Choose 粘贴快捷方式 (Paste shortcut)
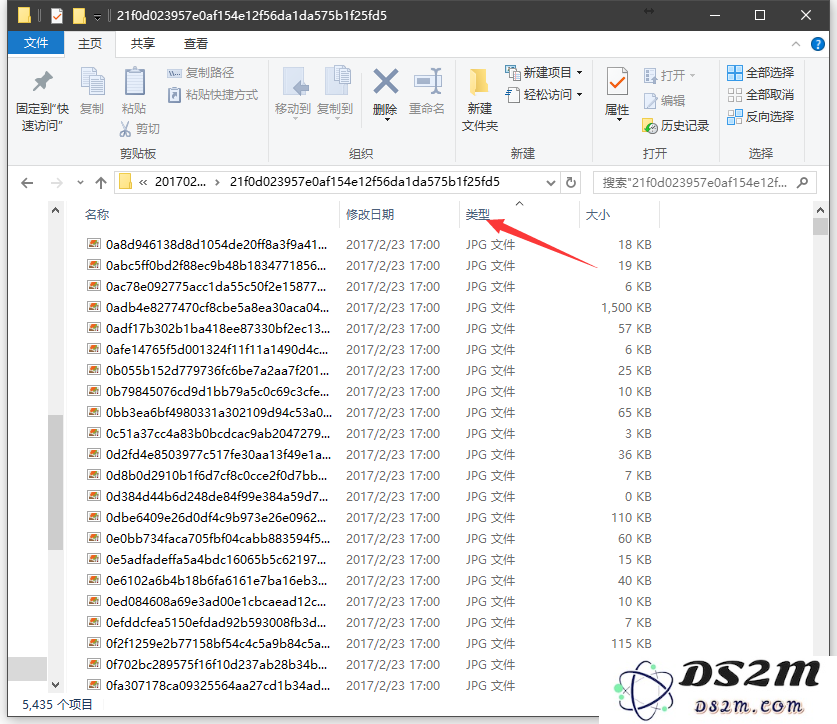Image resolution: width=837 pixels, height=724 pixels. (212, 95)
